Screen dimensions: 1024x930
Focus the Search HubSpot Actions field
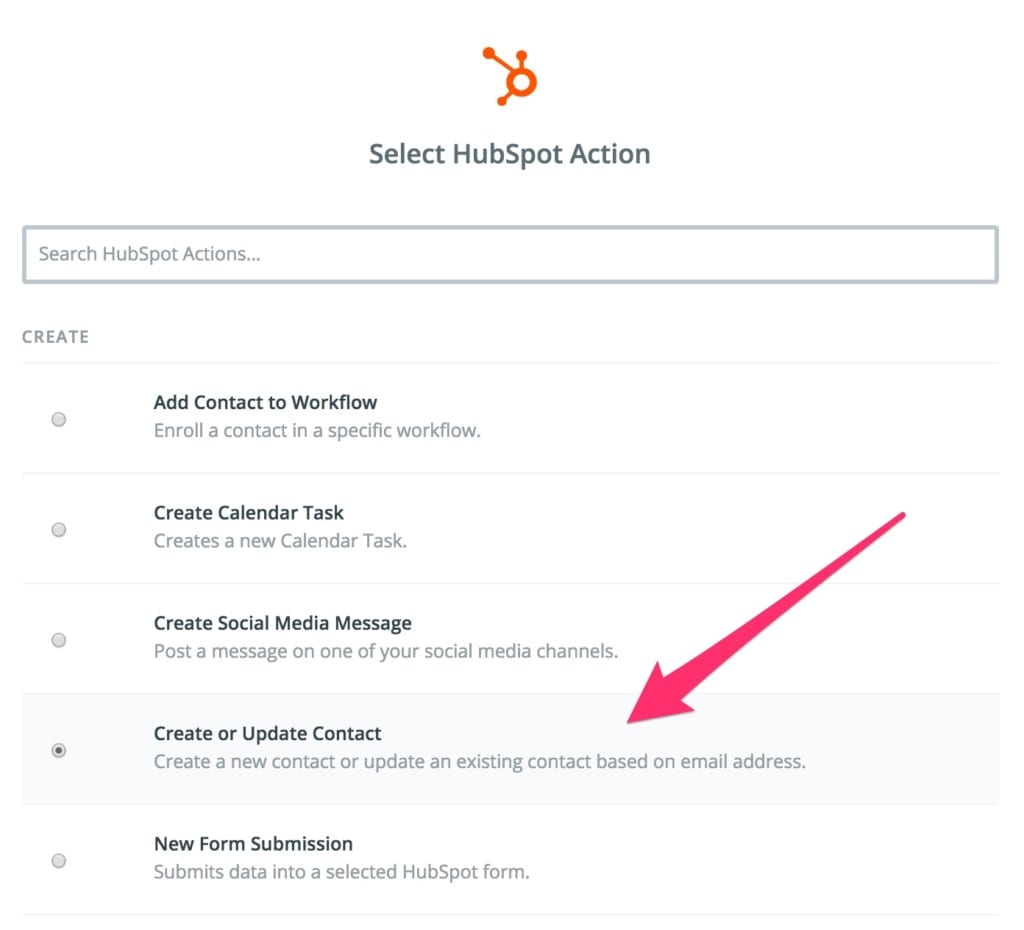tap(510, 254)
